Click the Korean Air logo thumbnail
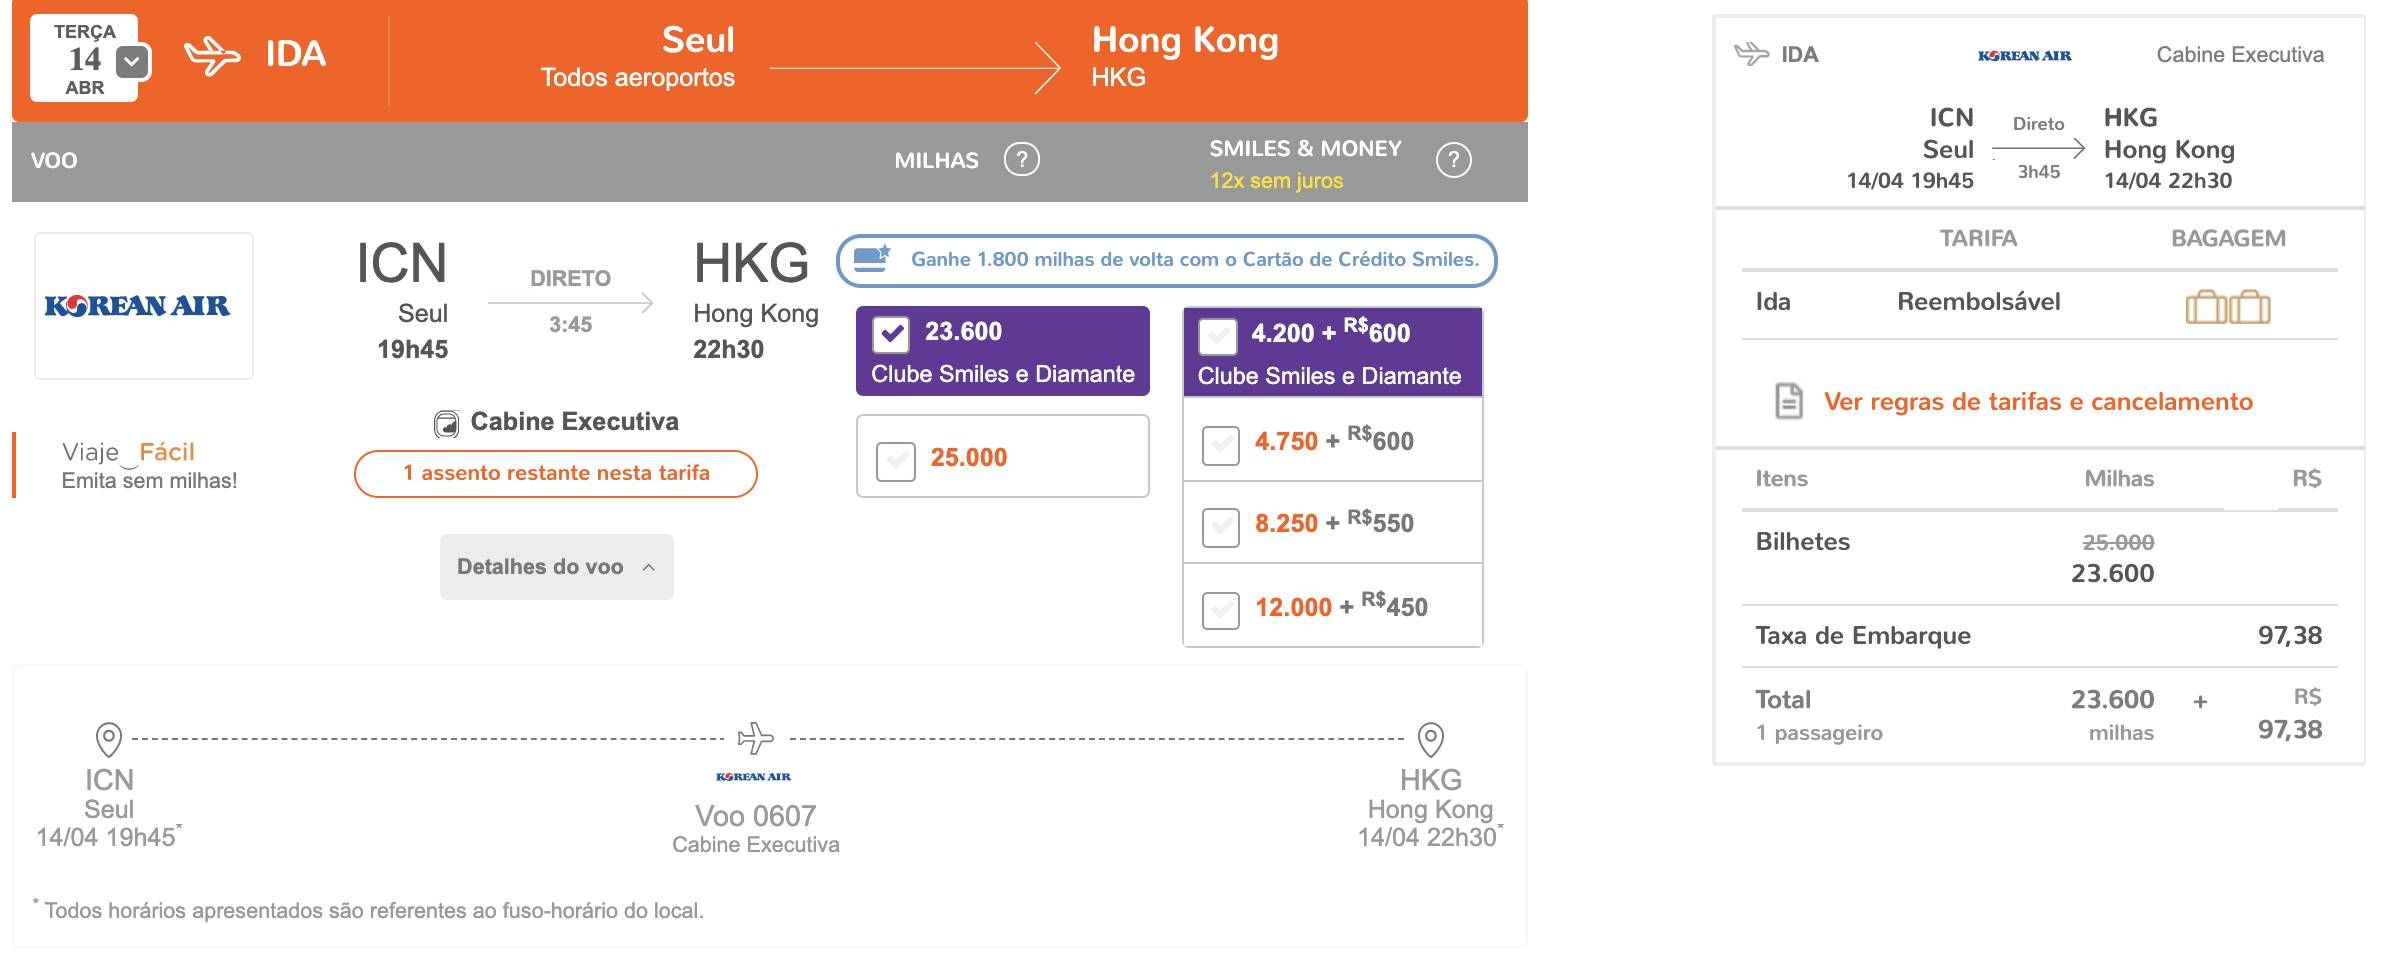This screenshot has width=2382, height=960. point(144,306)
